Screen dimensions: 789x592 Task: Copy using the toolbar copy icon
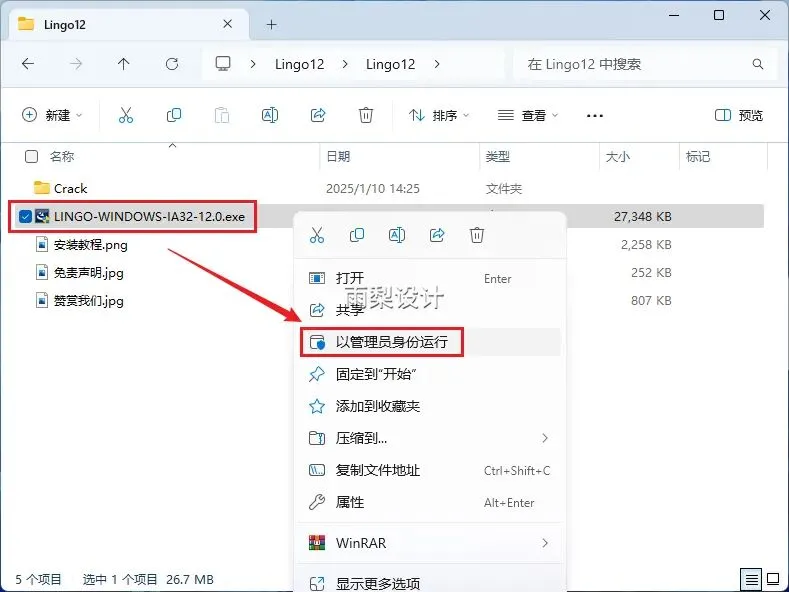[x=174, y=115]
